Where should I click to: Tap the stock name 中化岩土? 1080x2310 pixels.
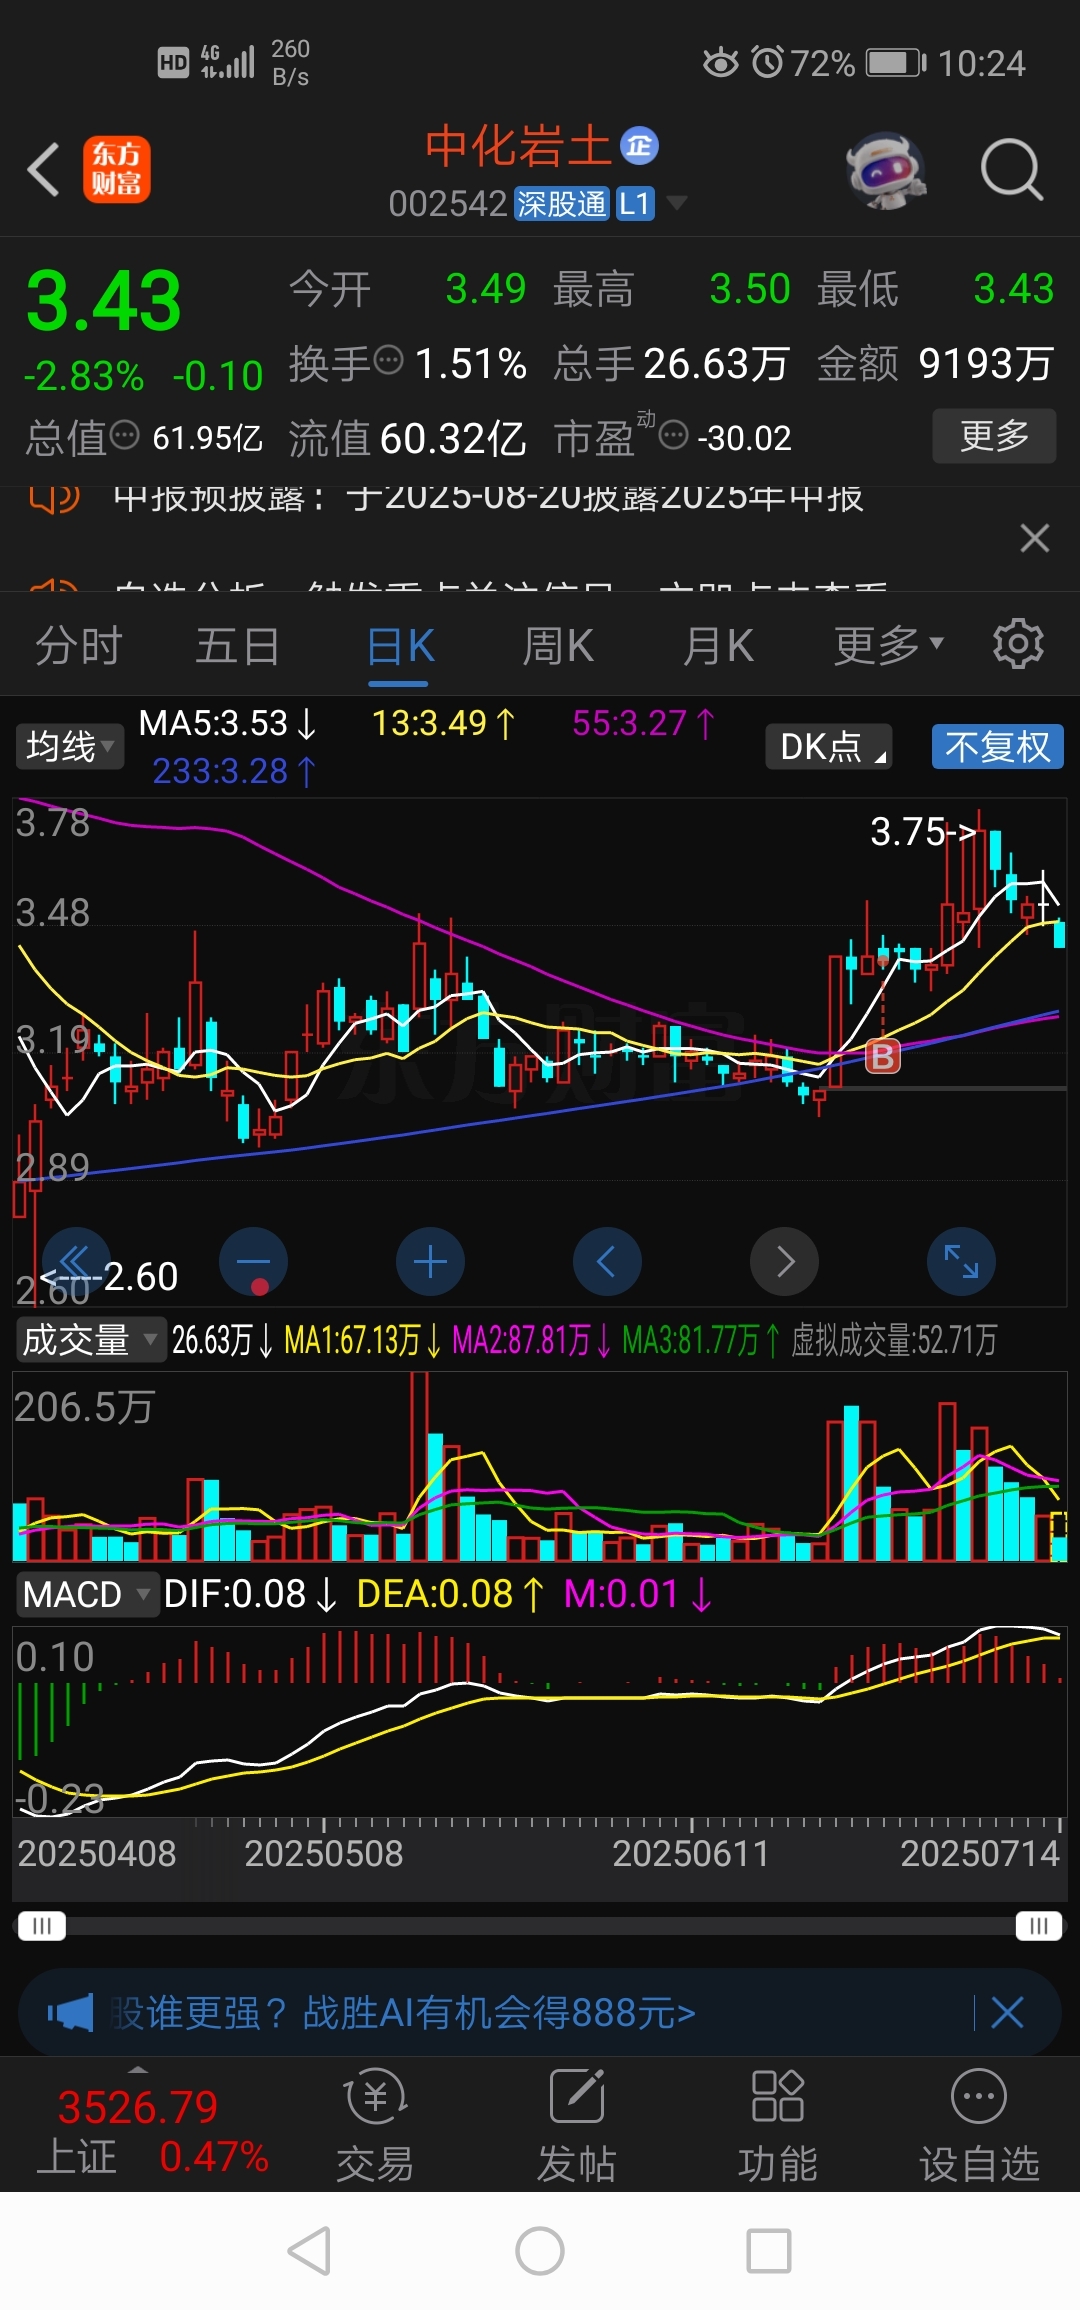(518, 147)
